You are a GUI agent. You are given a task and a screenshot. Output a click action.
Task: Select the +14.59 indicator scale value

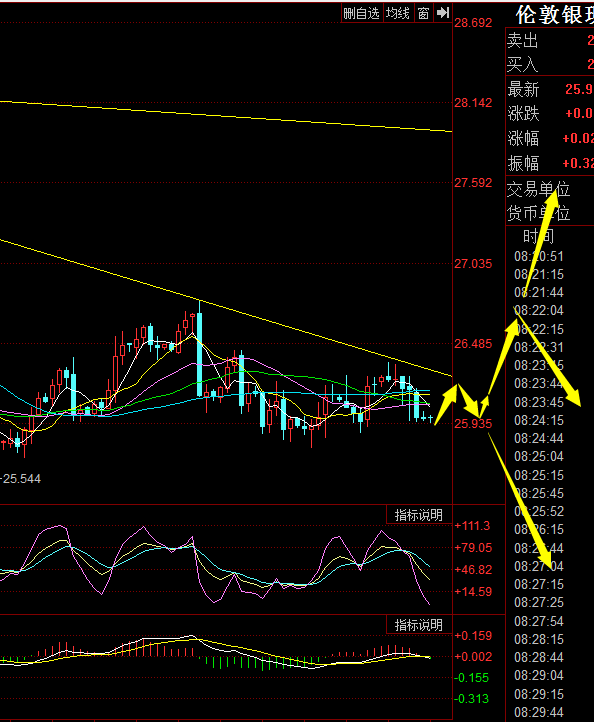click(473, 592)
